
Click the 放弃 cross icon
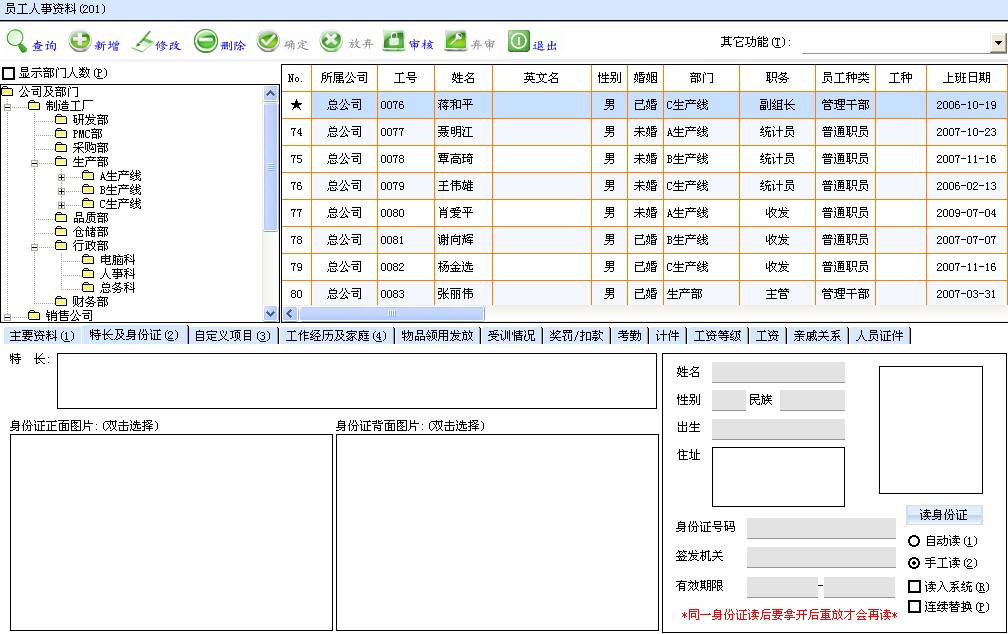(x=330, y=41)
